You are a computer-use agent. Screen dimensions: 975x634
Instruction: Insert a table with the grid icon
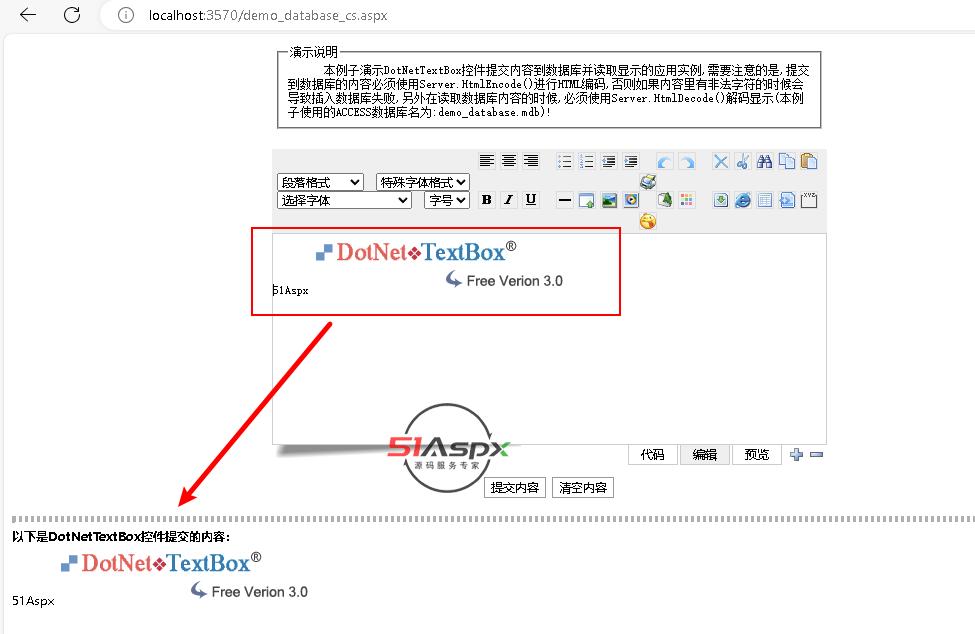point(765,200)
